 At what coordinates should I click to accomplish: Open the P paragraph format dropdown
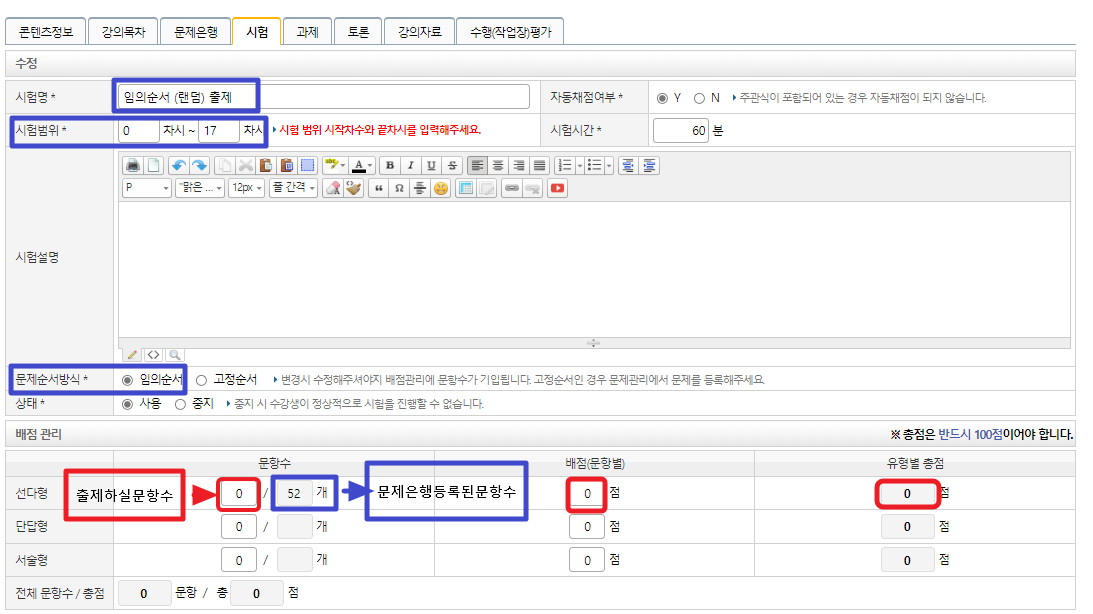click(146, 188)
